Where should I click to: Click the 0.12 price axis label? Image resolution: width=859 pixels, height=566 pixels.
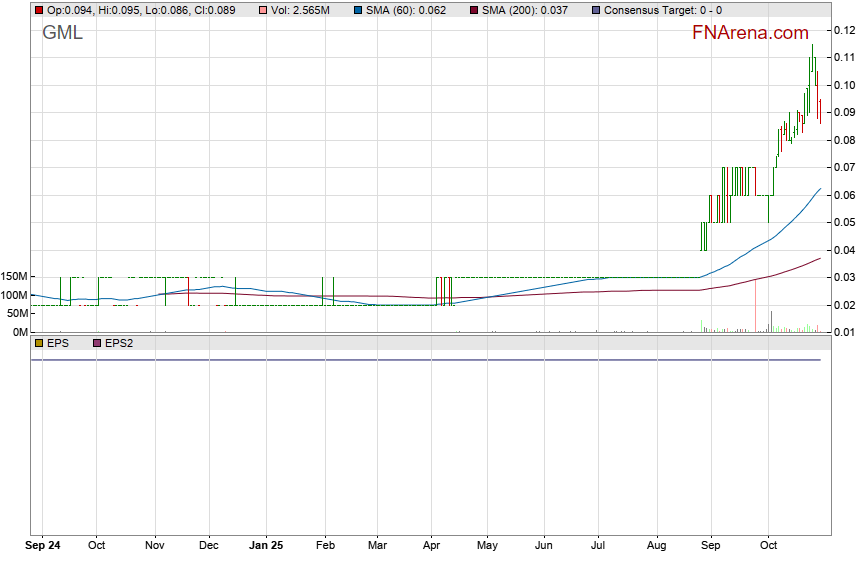click(843, 30)
